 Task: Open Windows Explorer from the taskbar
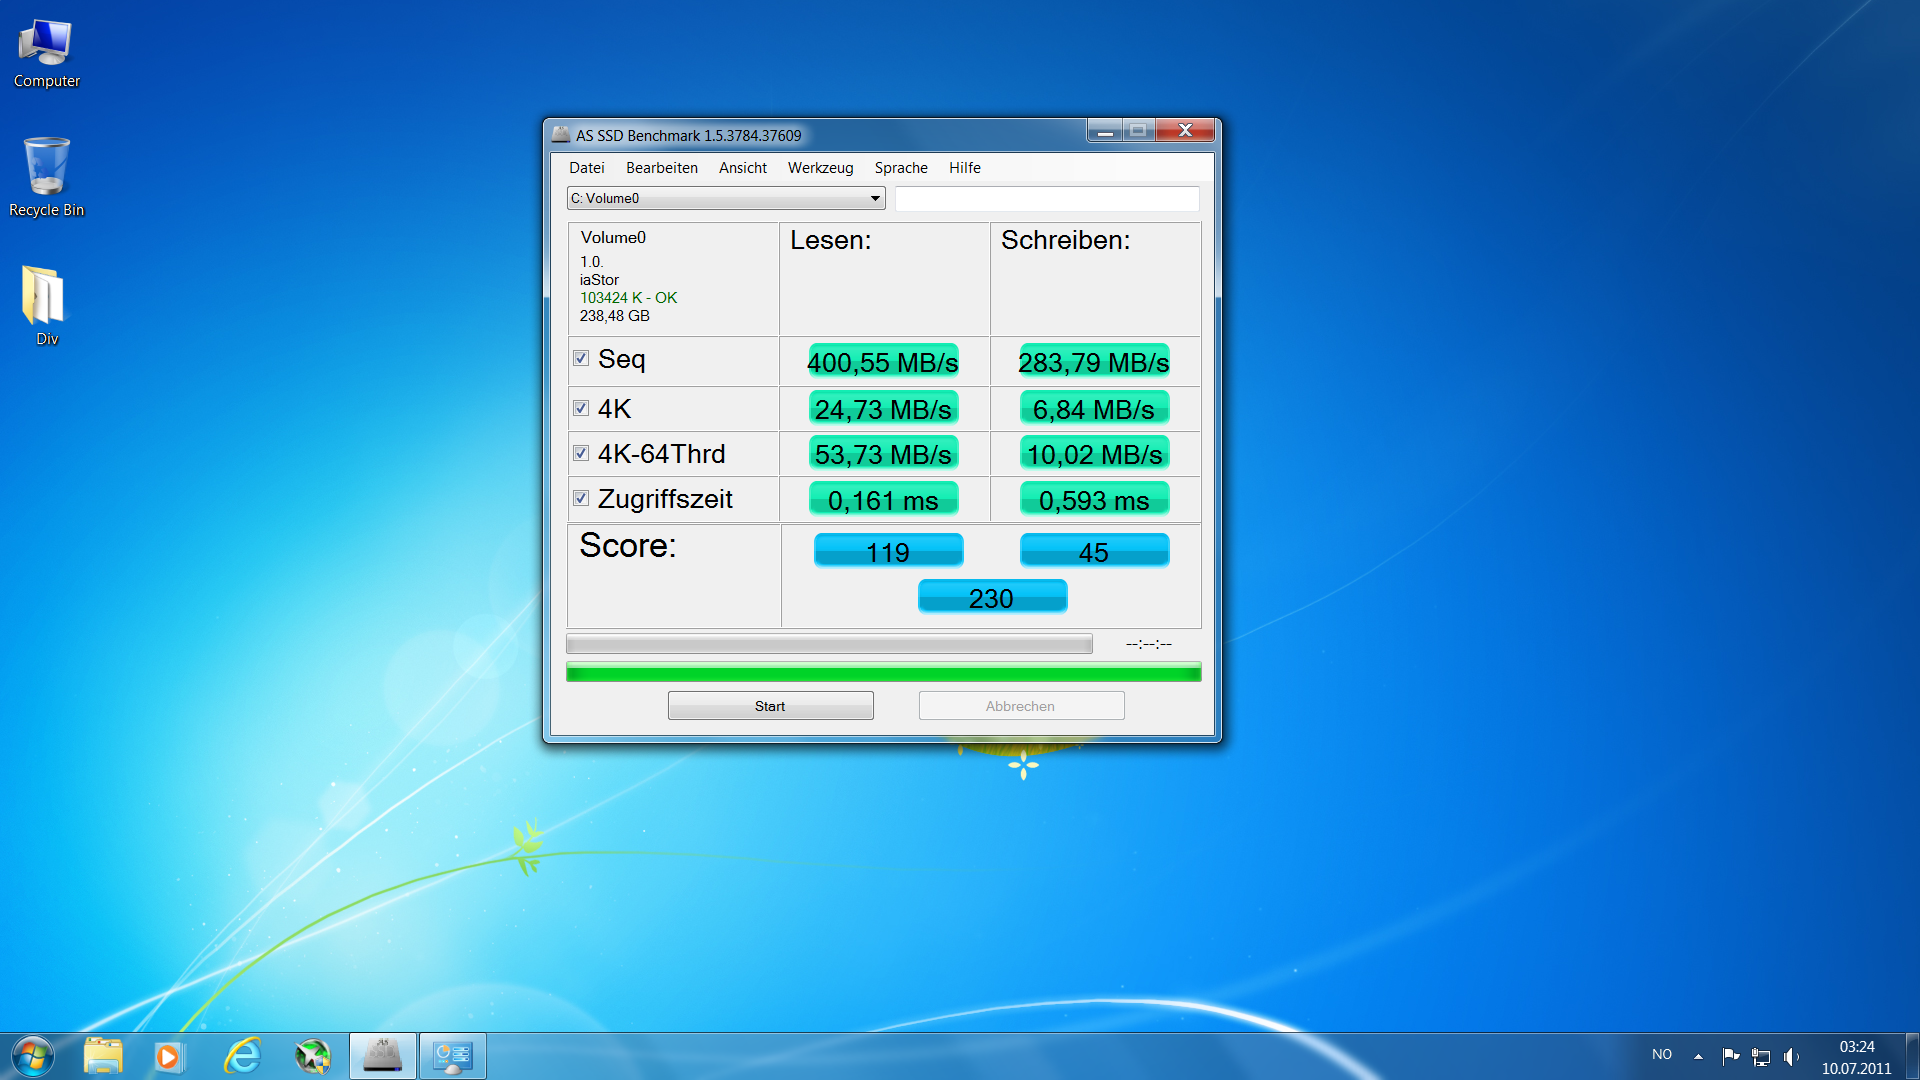tap(103, 1056)
